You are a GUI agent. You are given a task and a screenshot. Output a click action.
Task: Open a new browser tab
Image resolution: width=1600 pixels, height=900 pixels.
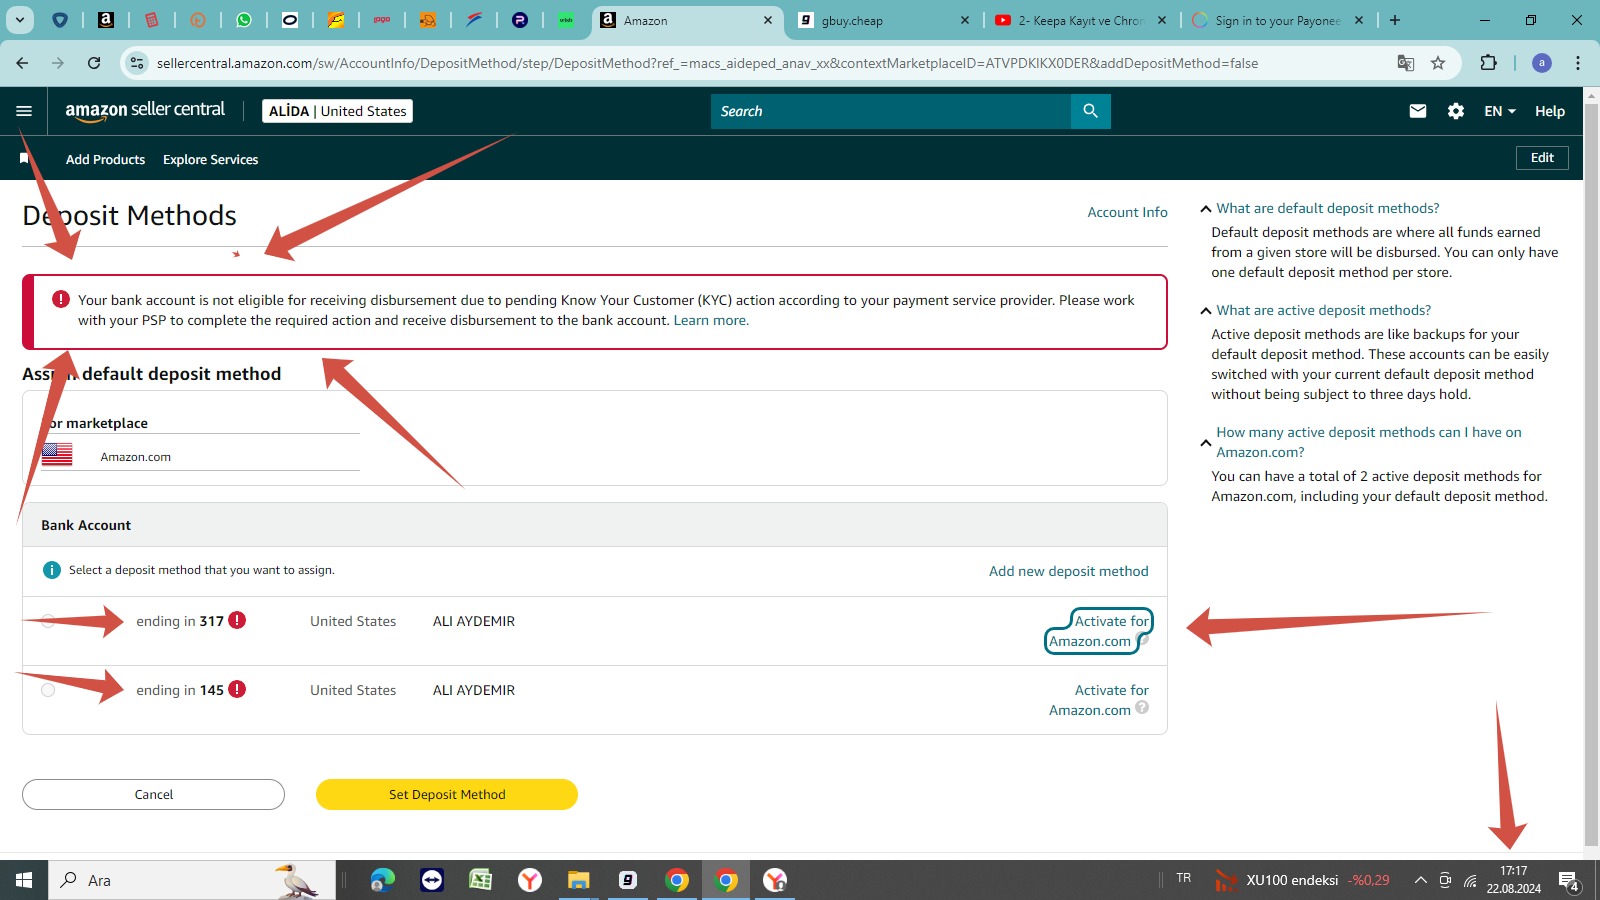[x=1395, y=20]
